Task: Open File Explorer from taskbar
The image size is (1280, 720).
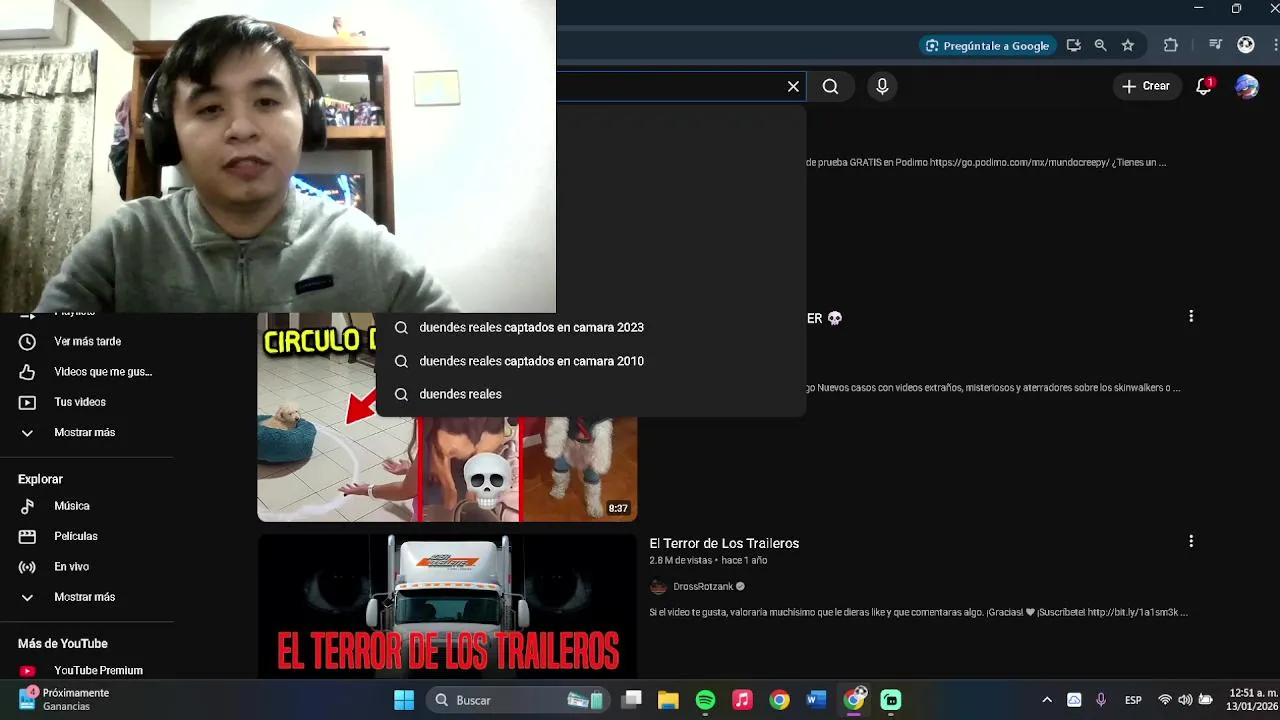Action: [x=668, y=700]
